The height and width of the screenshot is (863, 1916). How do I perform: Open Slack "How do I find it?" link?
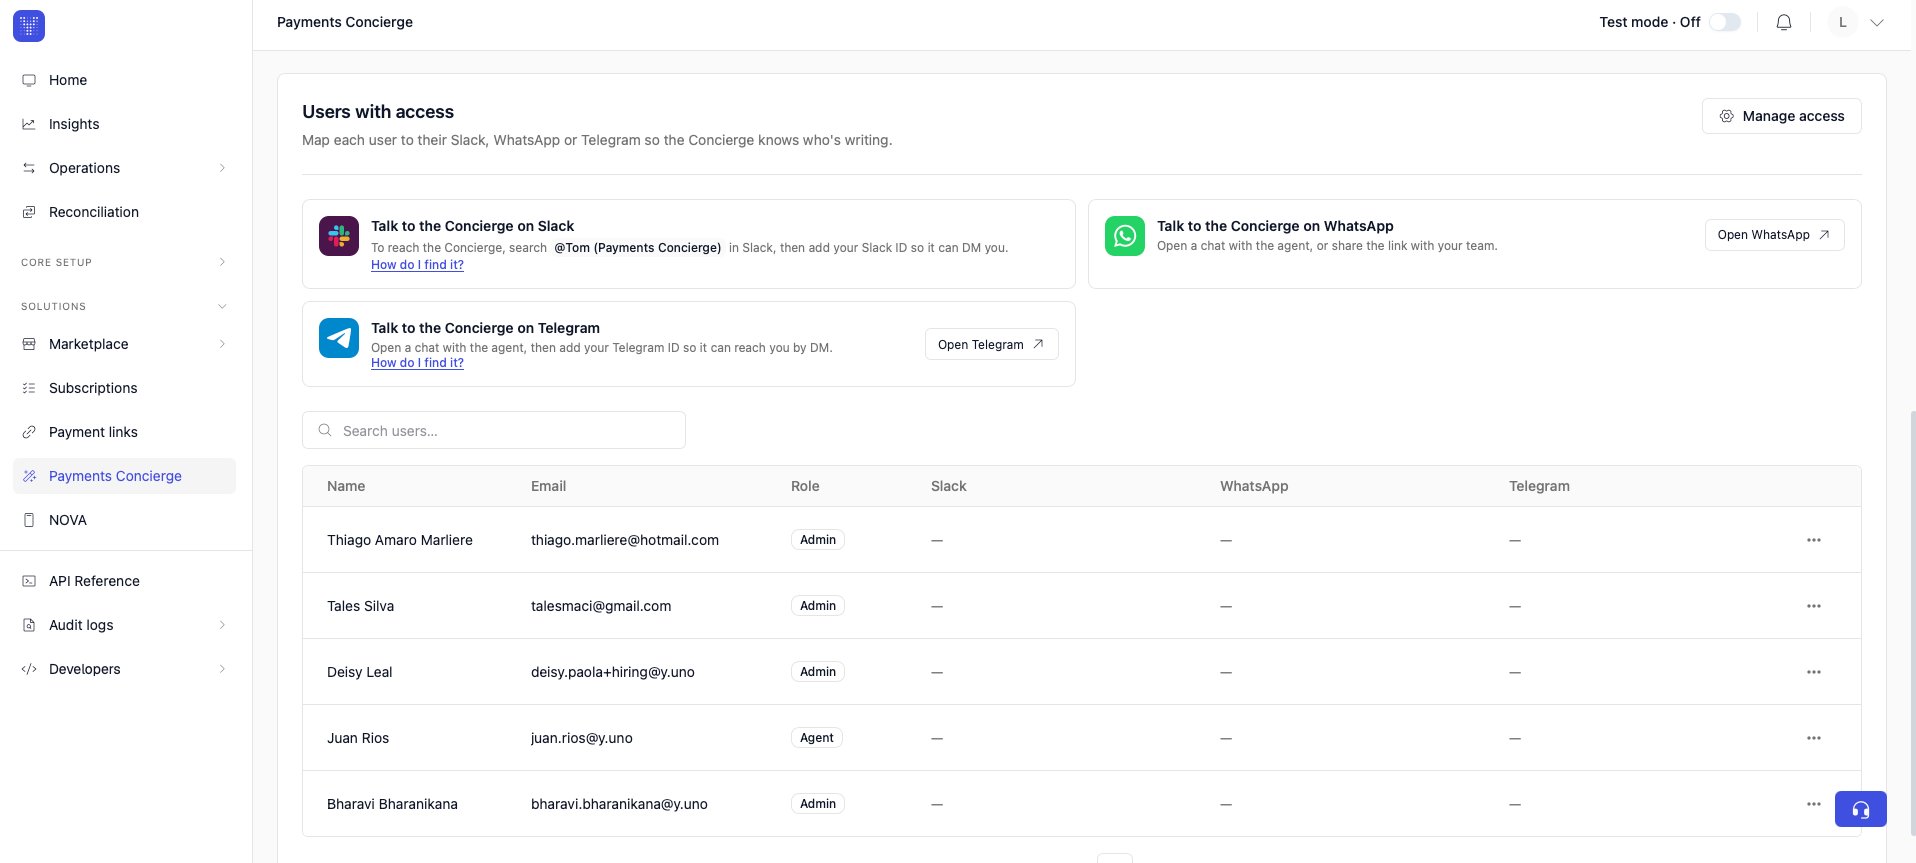pos(417,265)
